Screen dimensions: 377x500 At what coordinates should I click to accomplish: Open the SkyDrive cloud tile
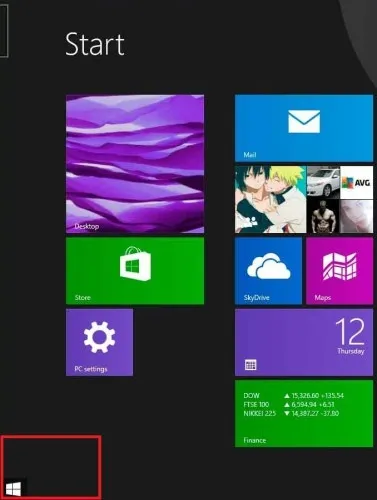pyautogui.click(x=268, y=271)
